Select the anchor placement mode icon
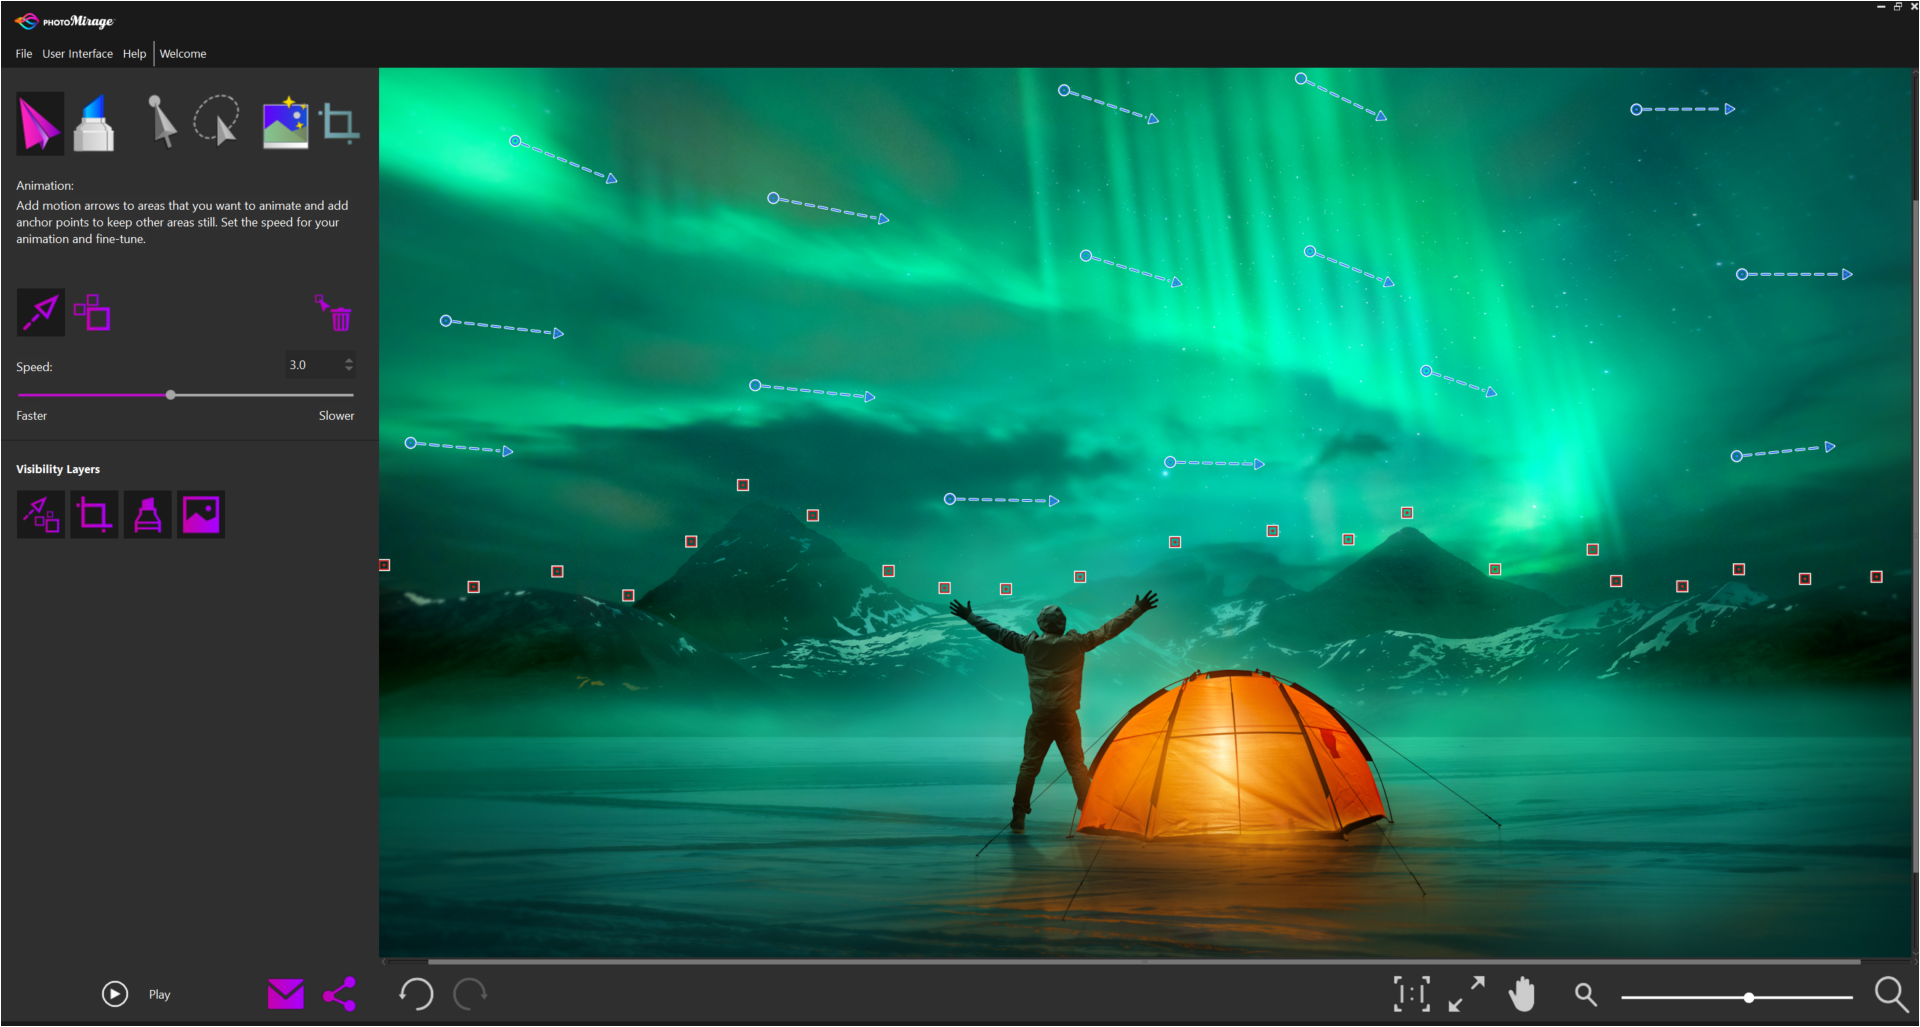1920x1027 pixels. click(92, 312)
